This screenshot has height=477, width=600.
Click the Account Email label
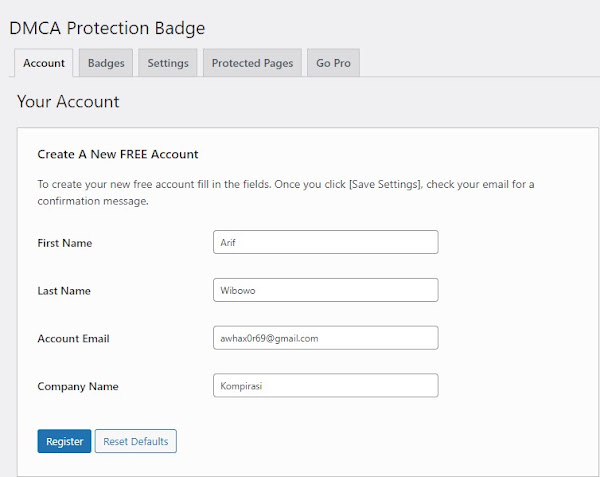coord(73,339)
